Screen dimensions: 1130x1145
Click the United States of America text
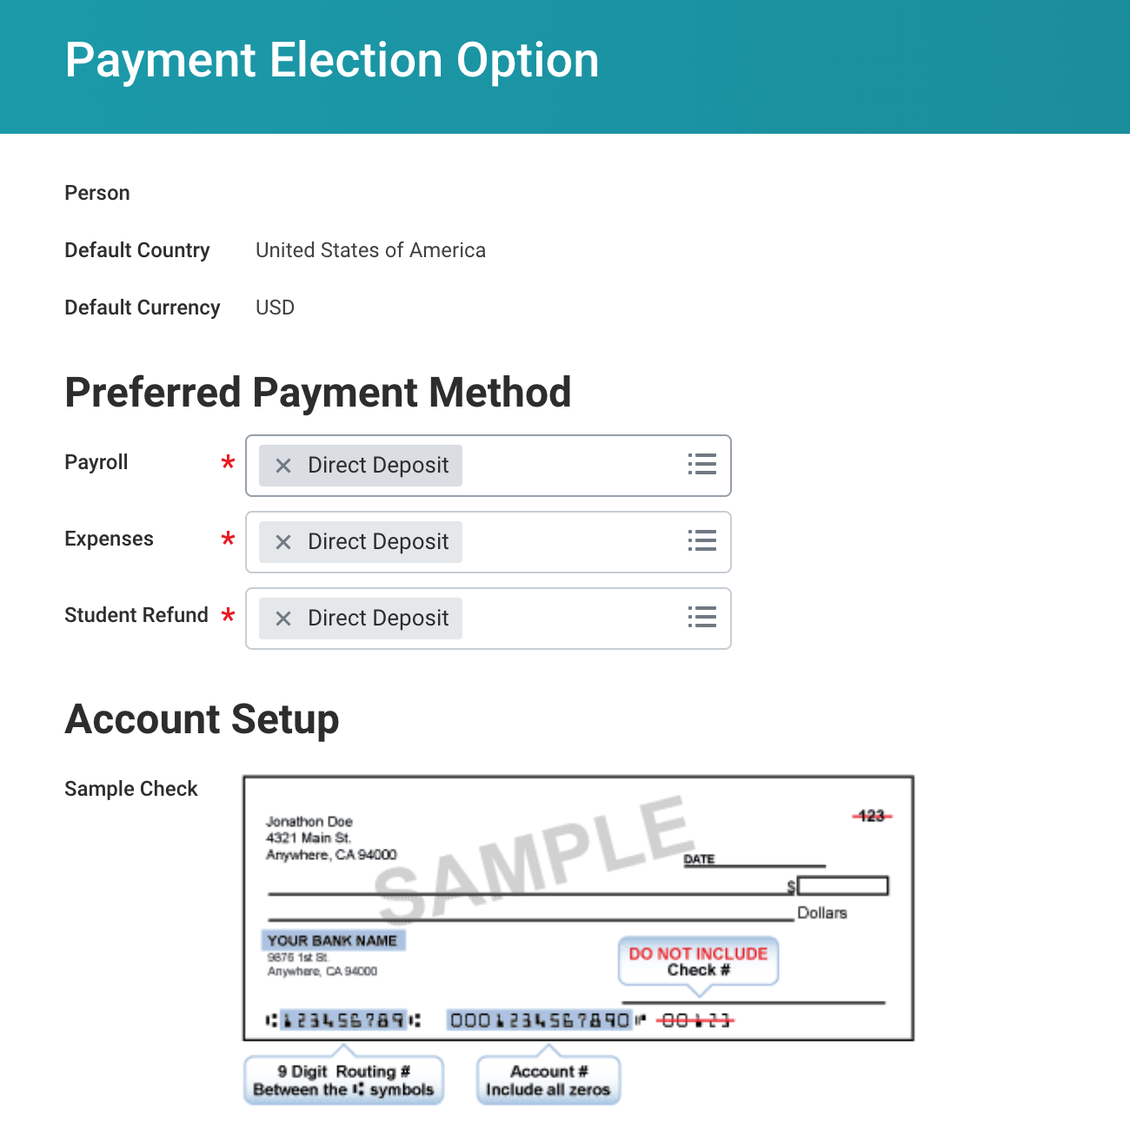[370, 250]
